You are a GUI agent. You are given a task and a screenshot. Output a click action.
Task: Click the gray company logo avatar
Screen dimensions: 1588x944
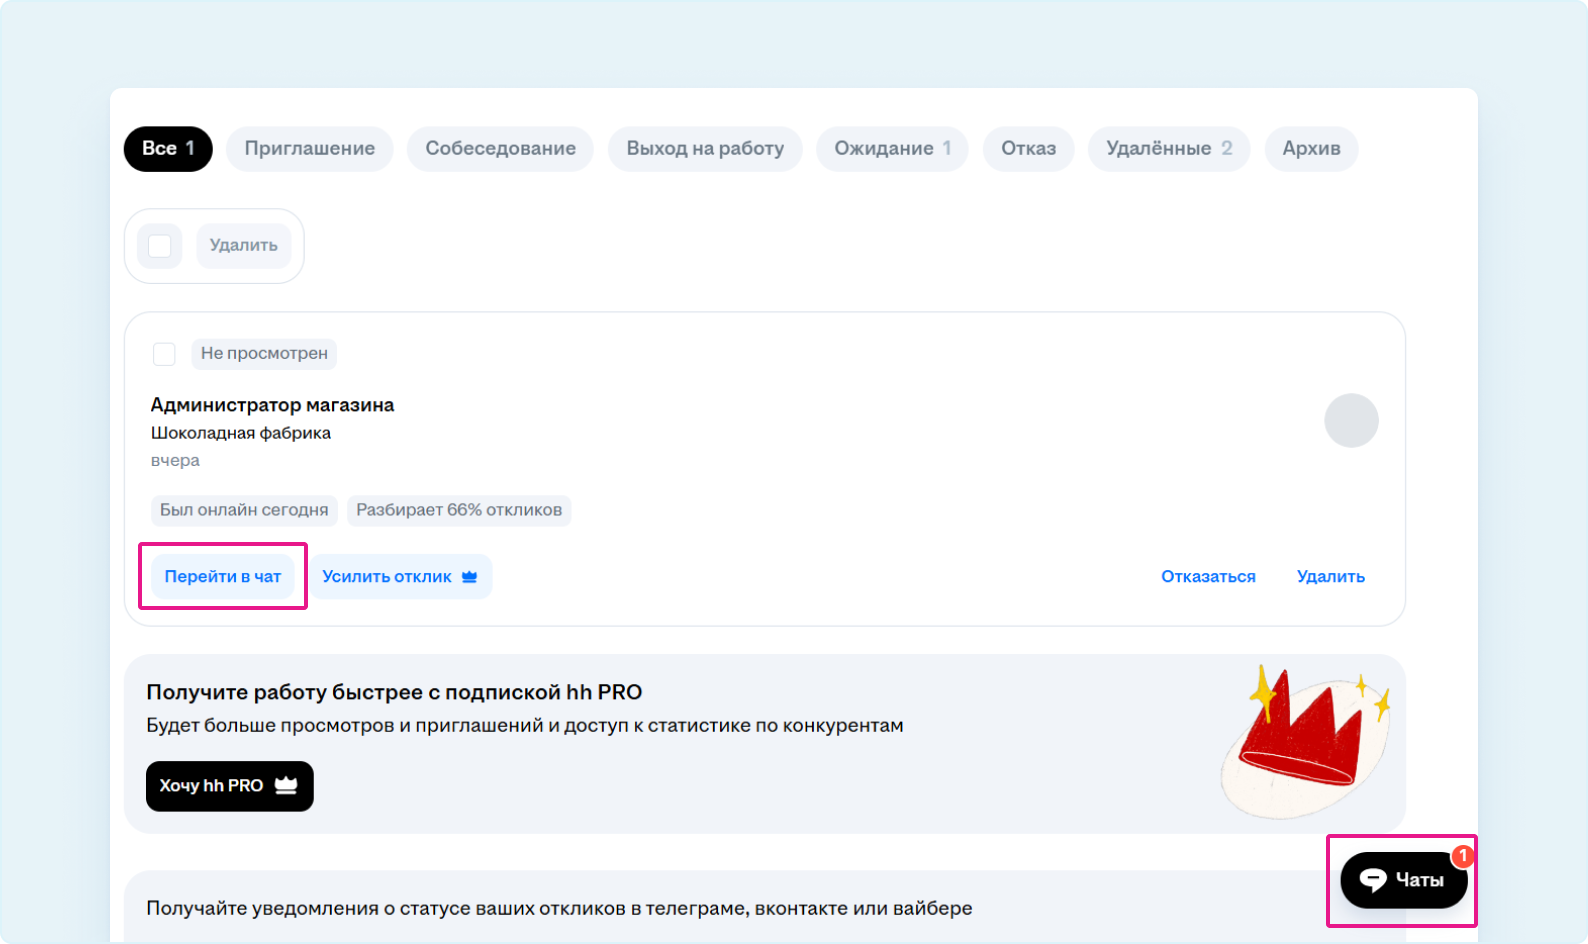pos(1351,420)
